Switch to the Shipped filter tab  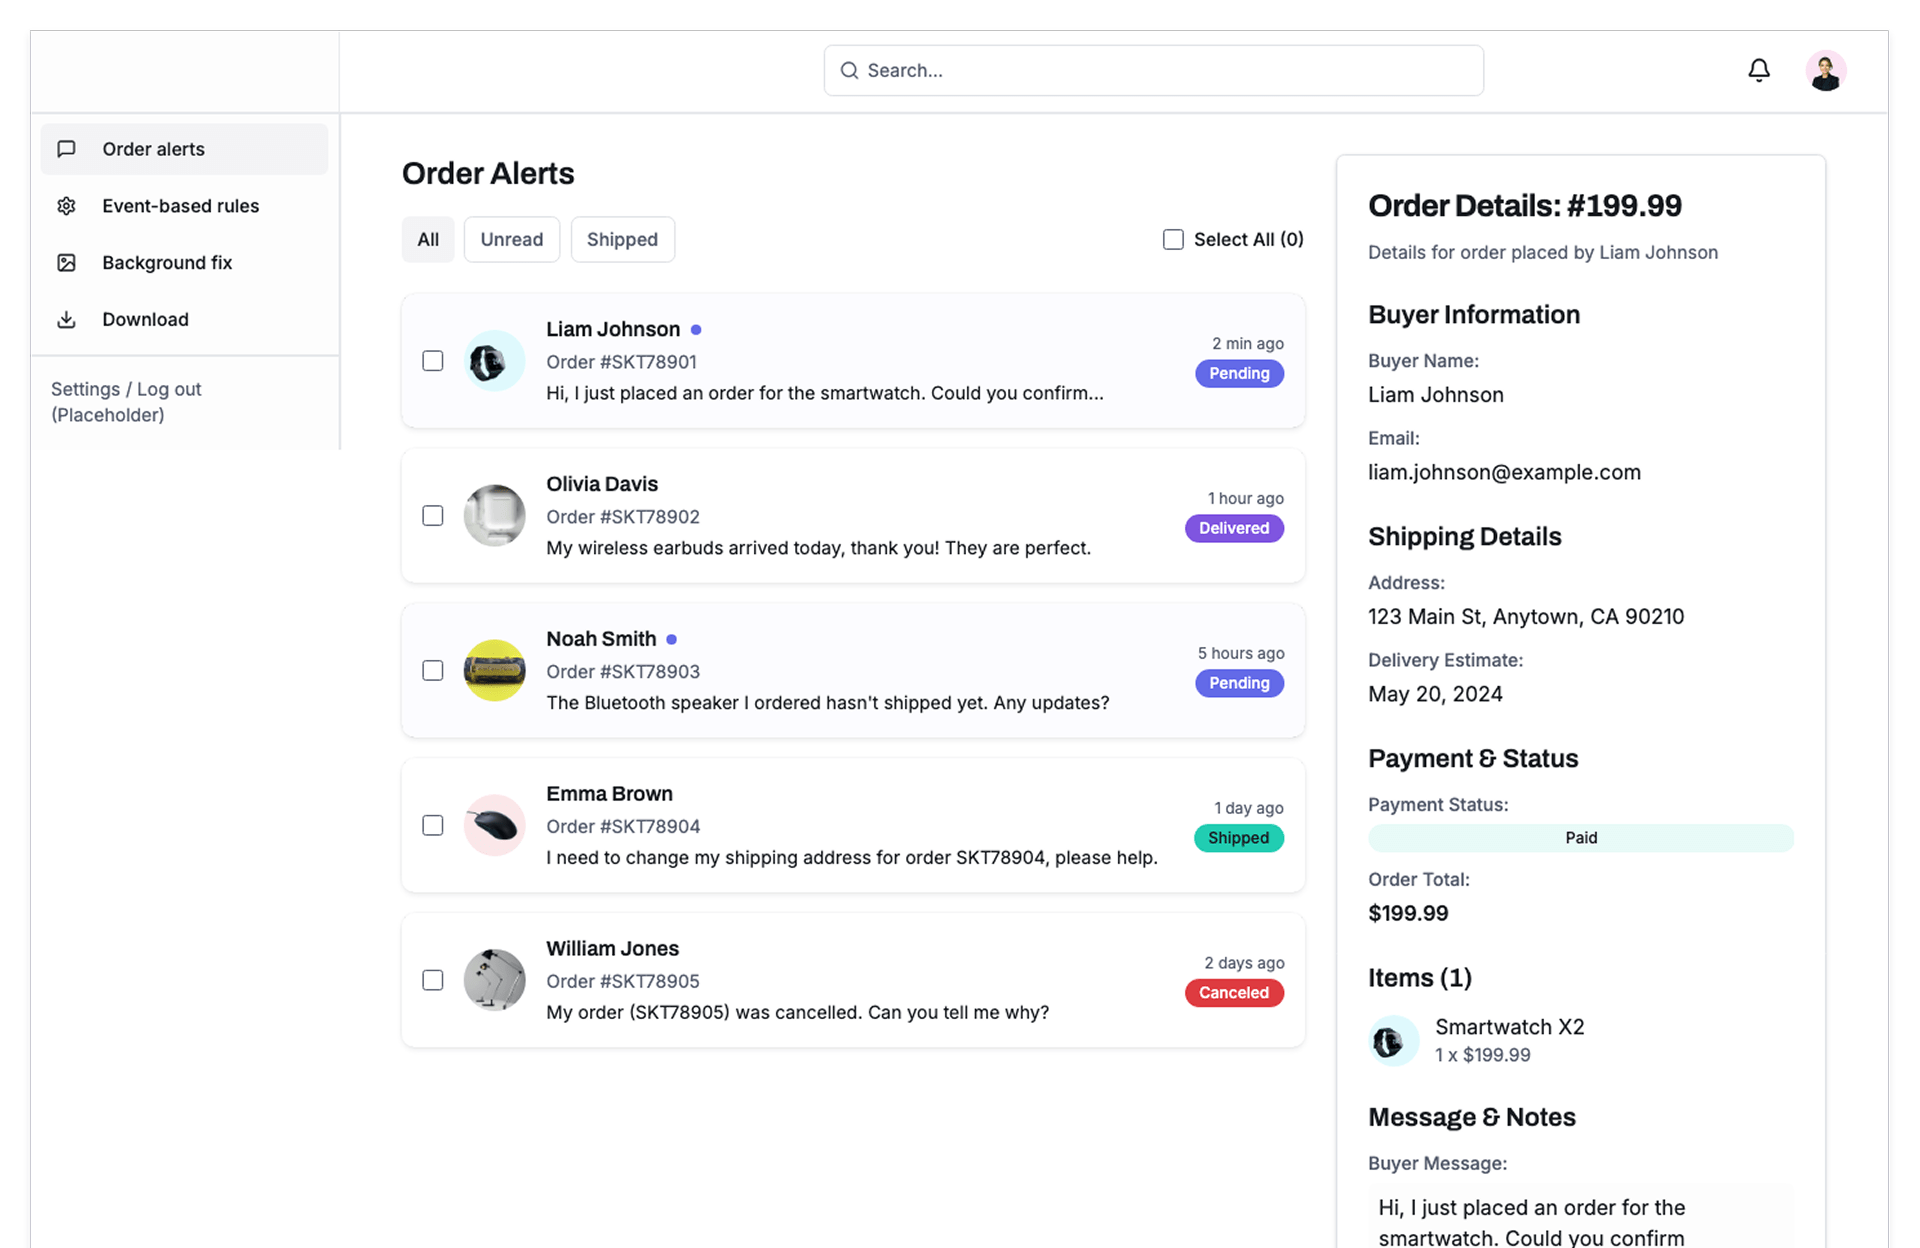tap(622, 240)
